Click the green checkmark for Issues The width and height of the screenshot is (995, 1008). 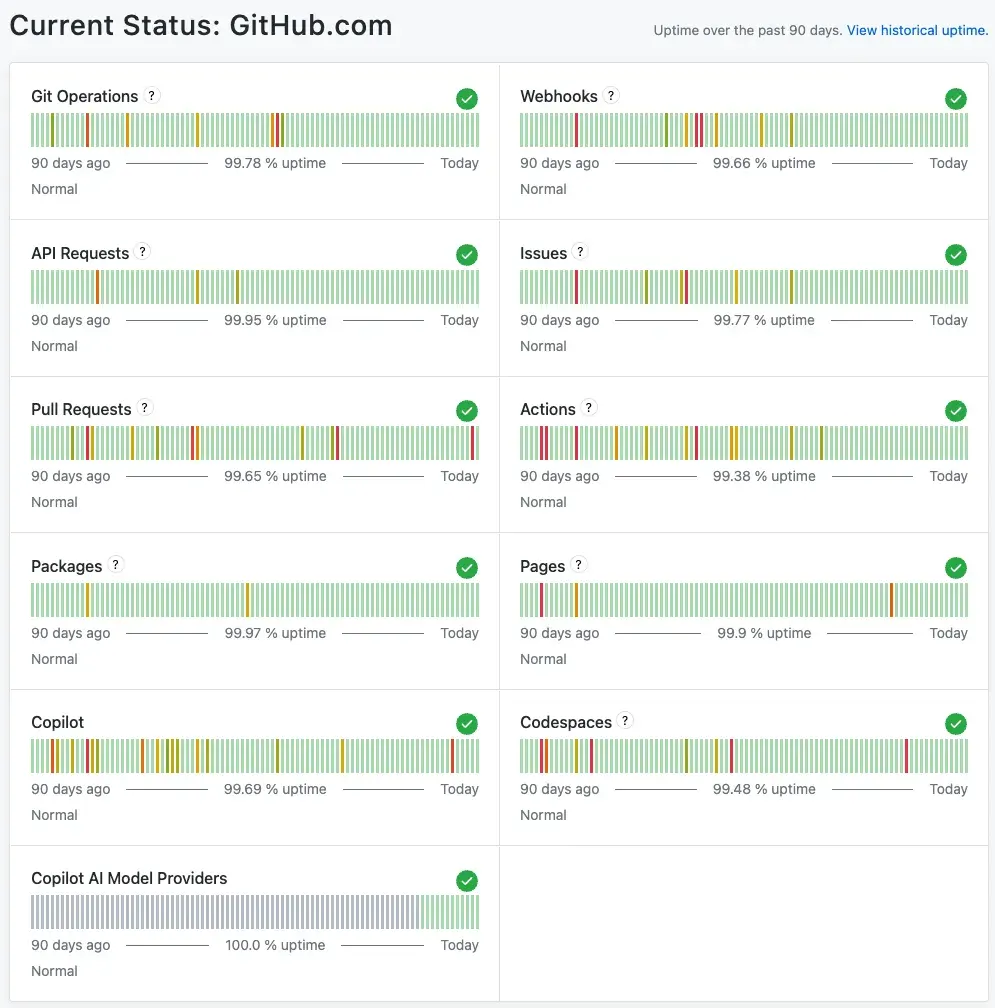[x=956, y=255]
